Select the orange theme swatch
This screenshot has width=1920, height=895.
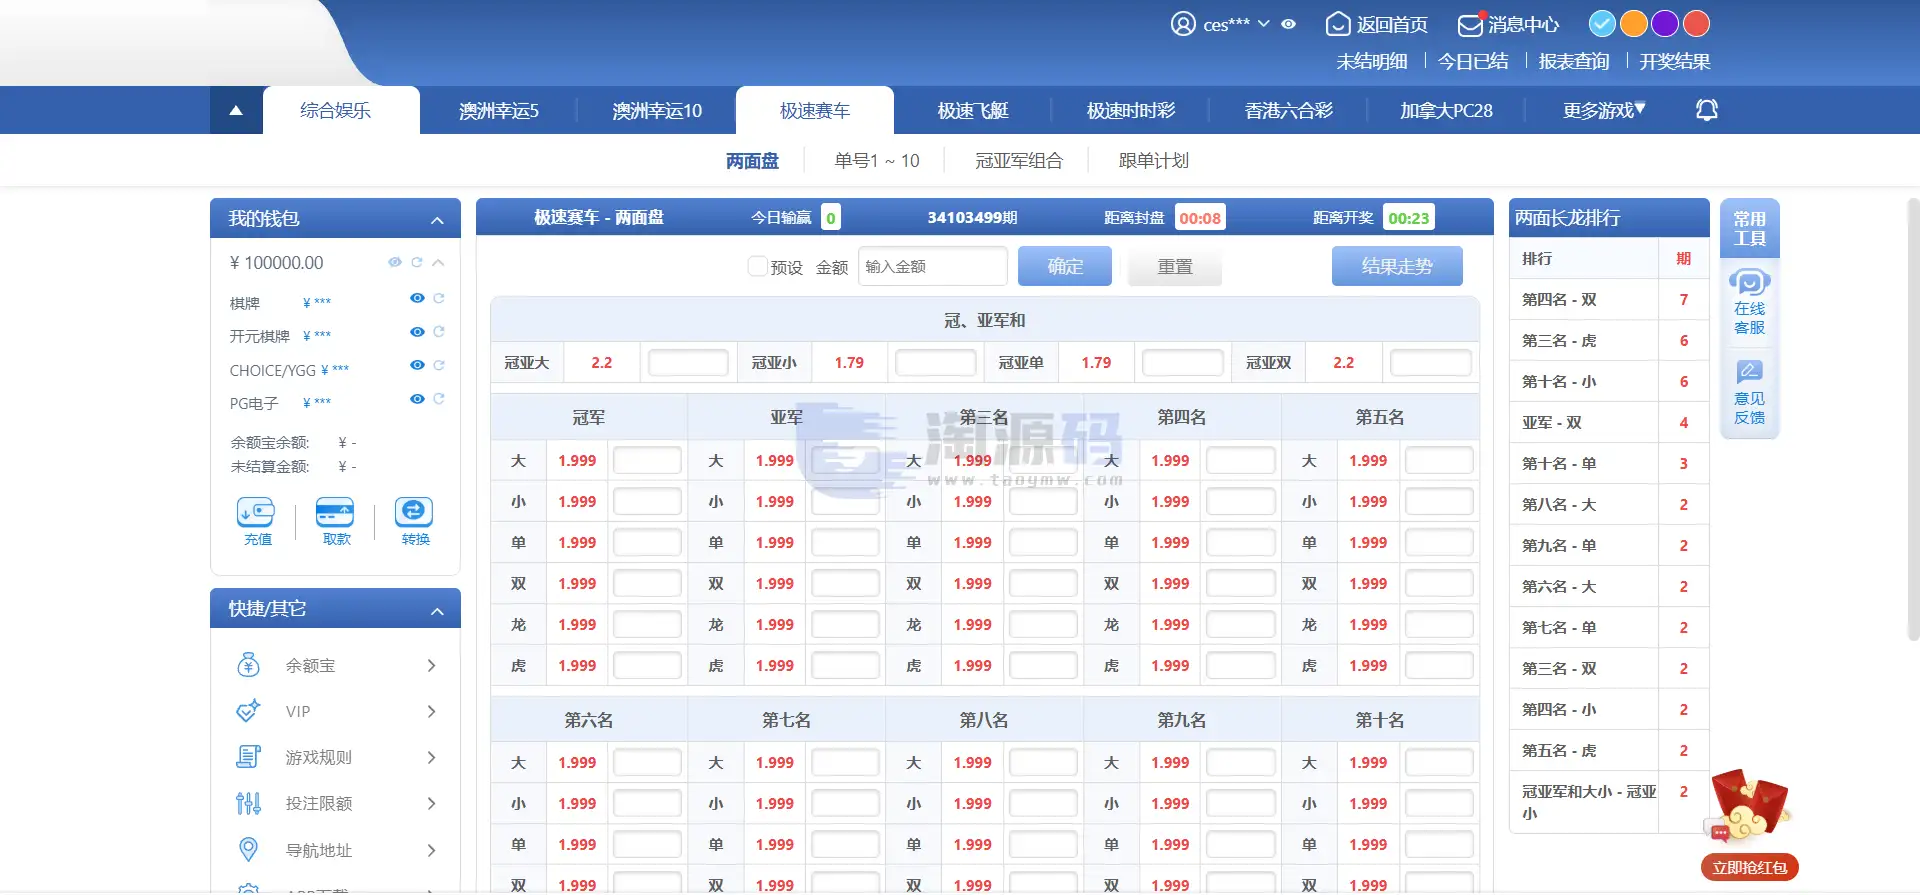(x=1634, y=23)
